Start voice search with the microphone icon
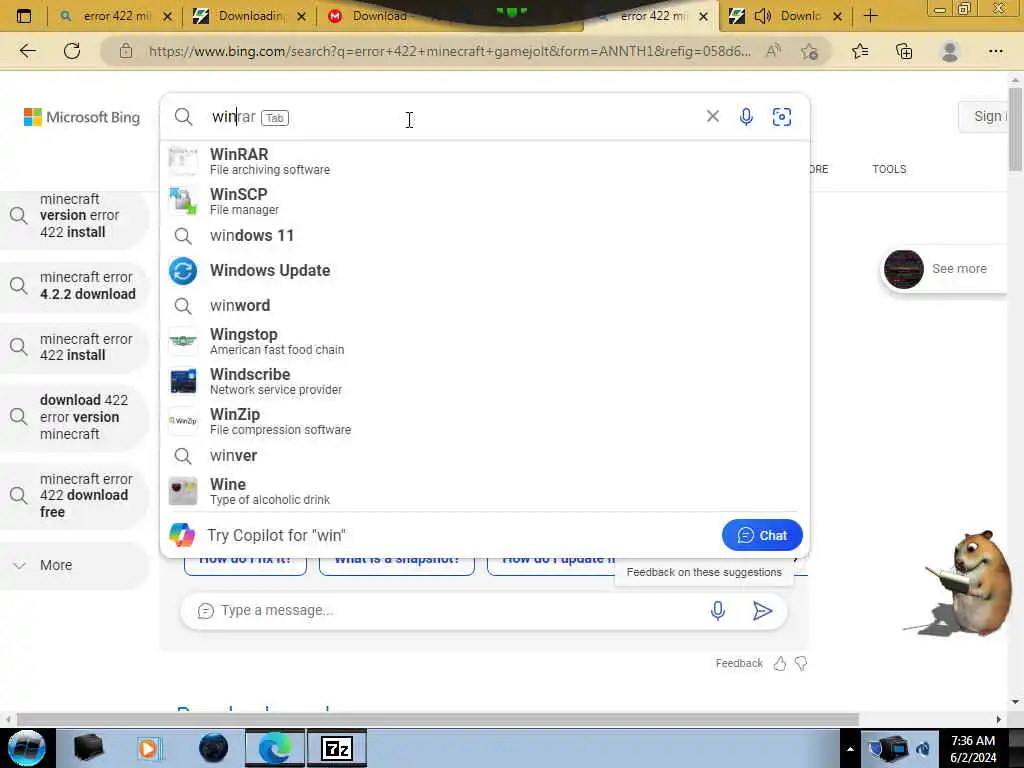The height and width of the screenshot is (768, 1024). click(746, 116)
